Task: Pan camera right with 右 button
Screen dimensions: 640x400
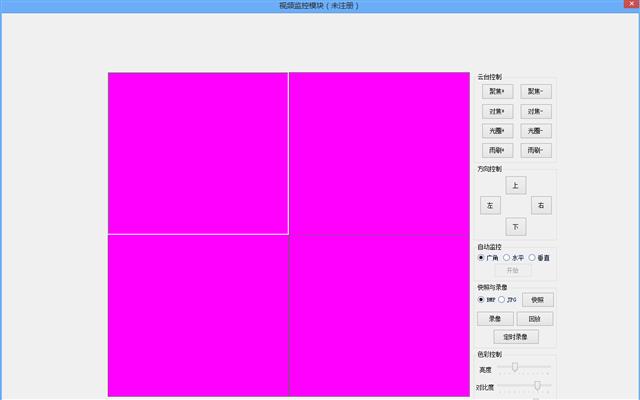Action: coord(541,205)
